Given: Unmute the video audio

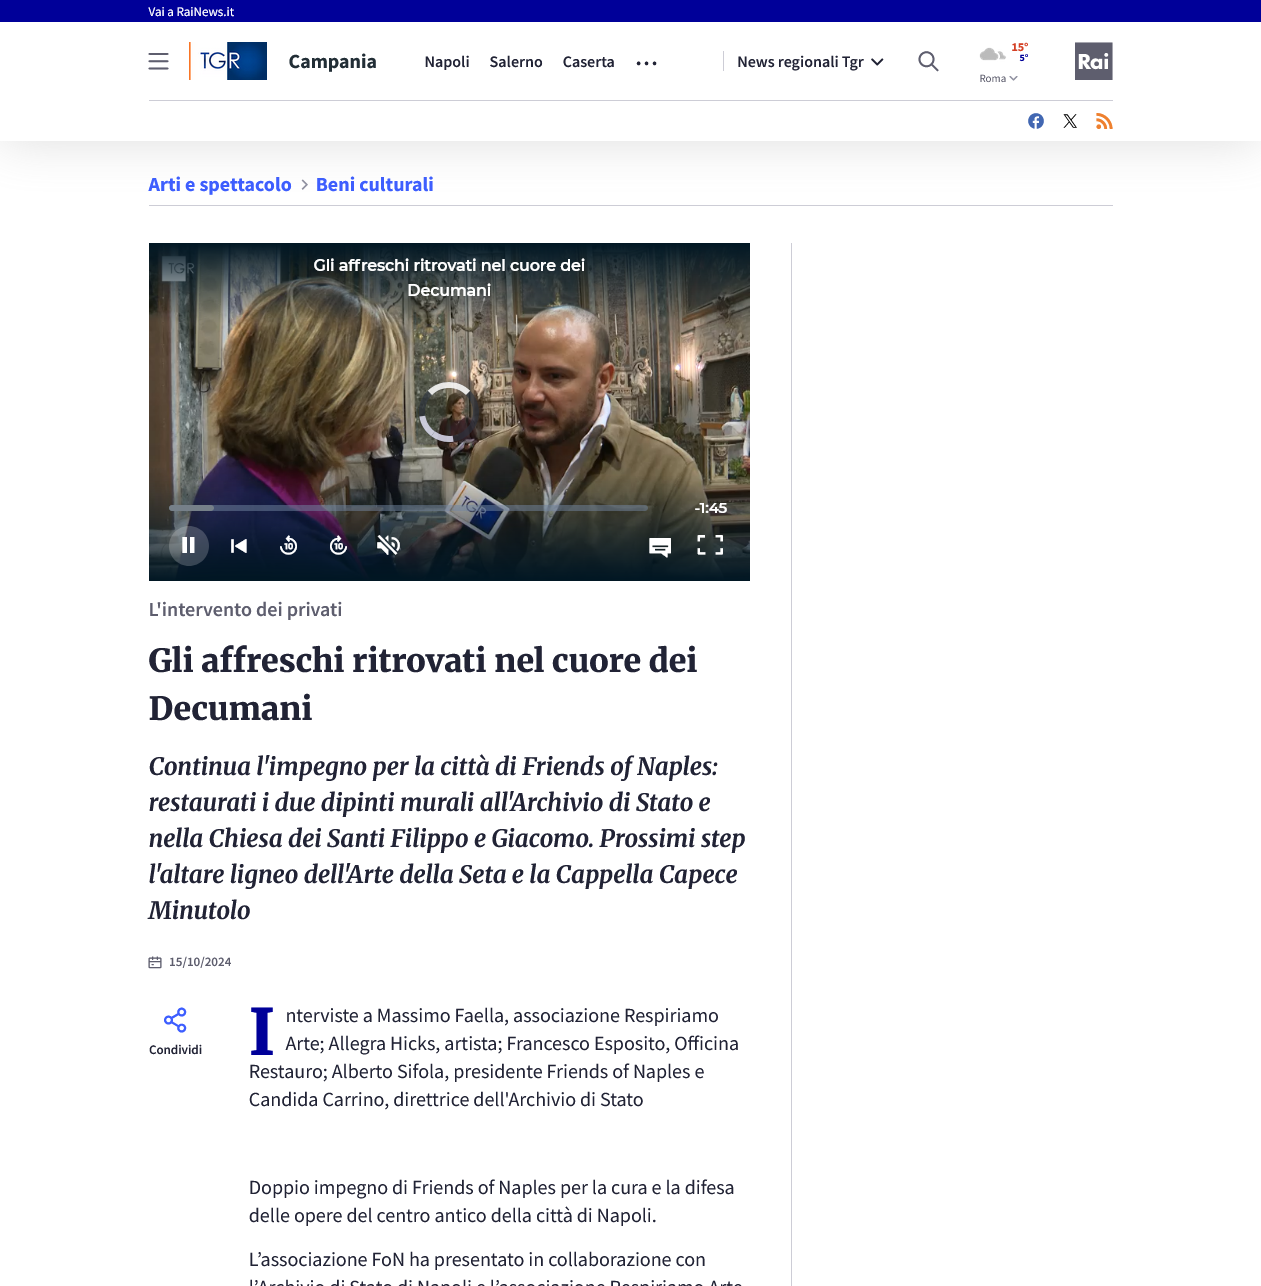Looking at the screenshot, I should coord(388,545).
